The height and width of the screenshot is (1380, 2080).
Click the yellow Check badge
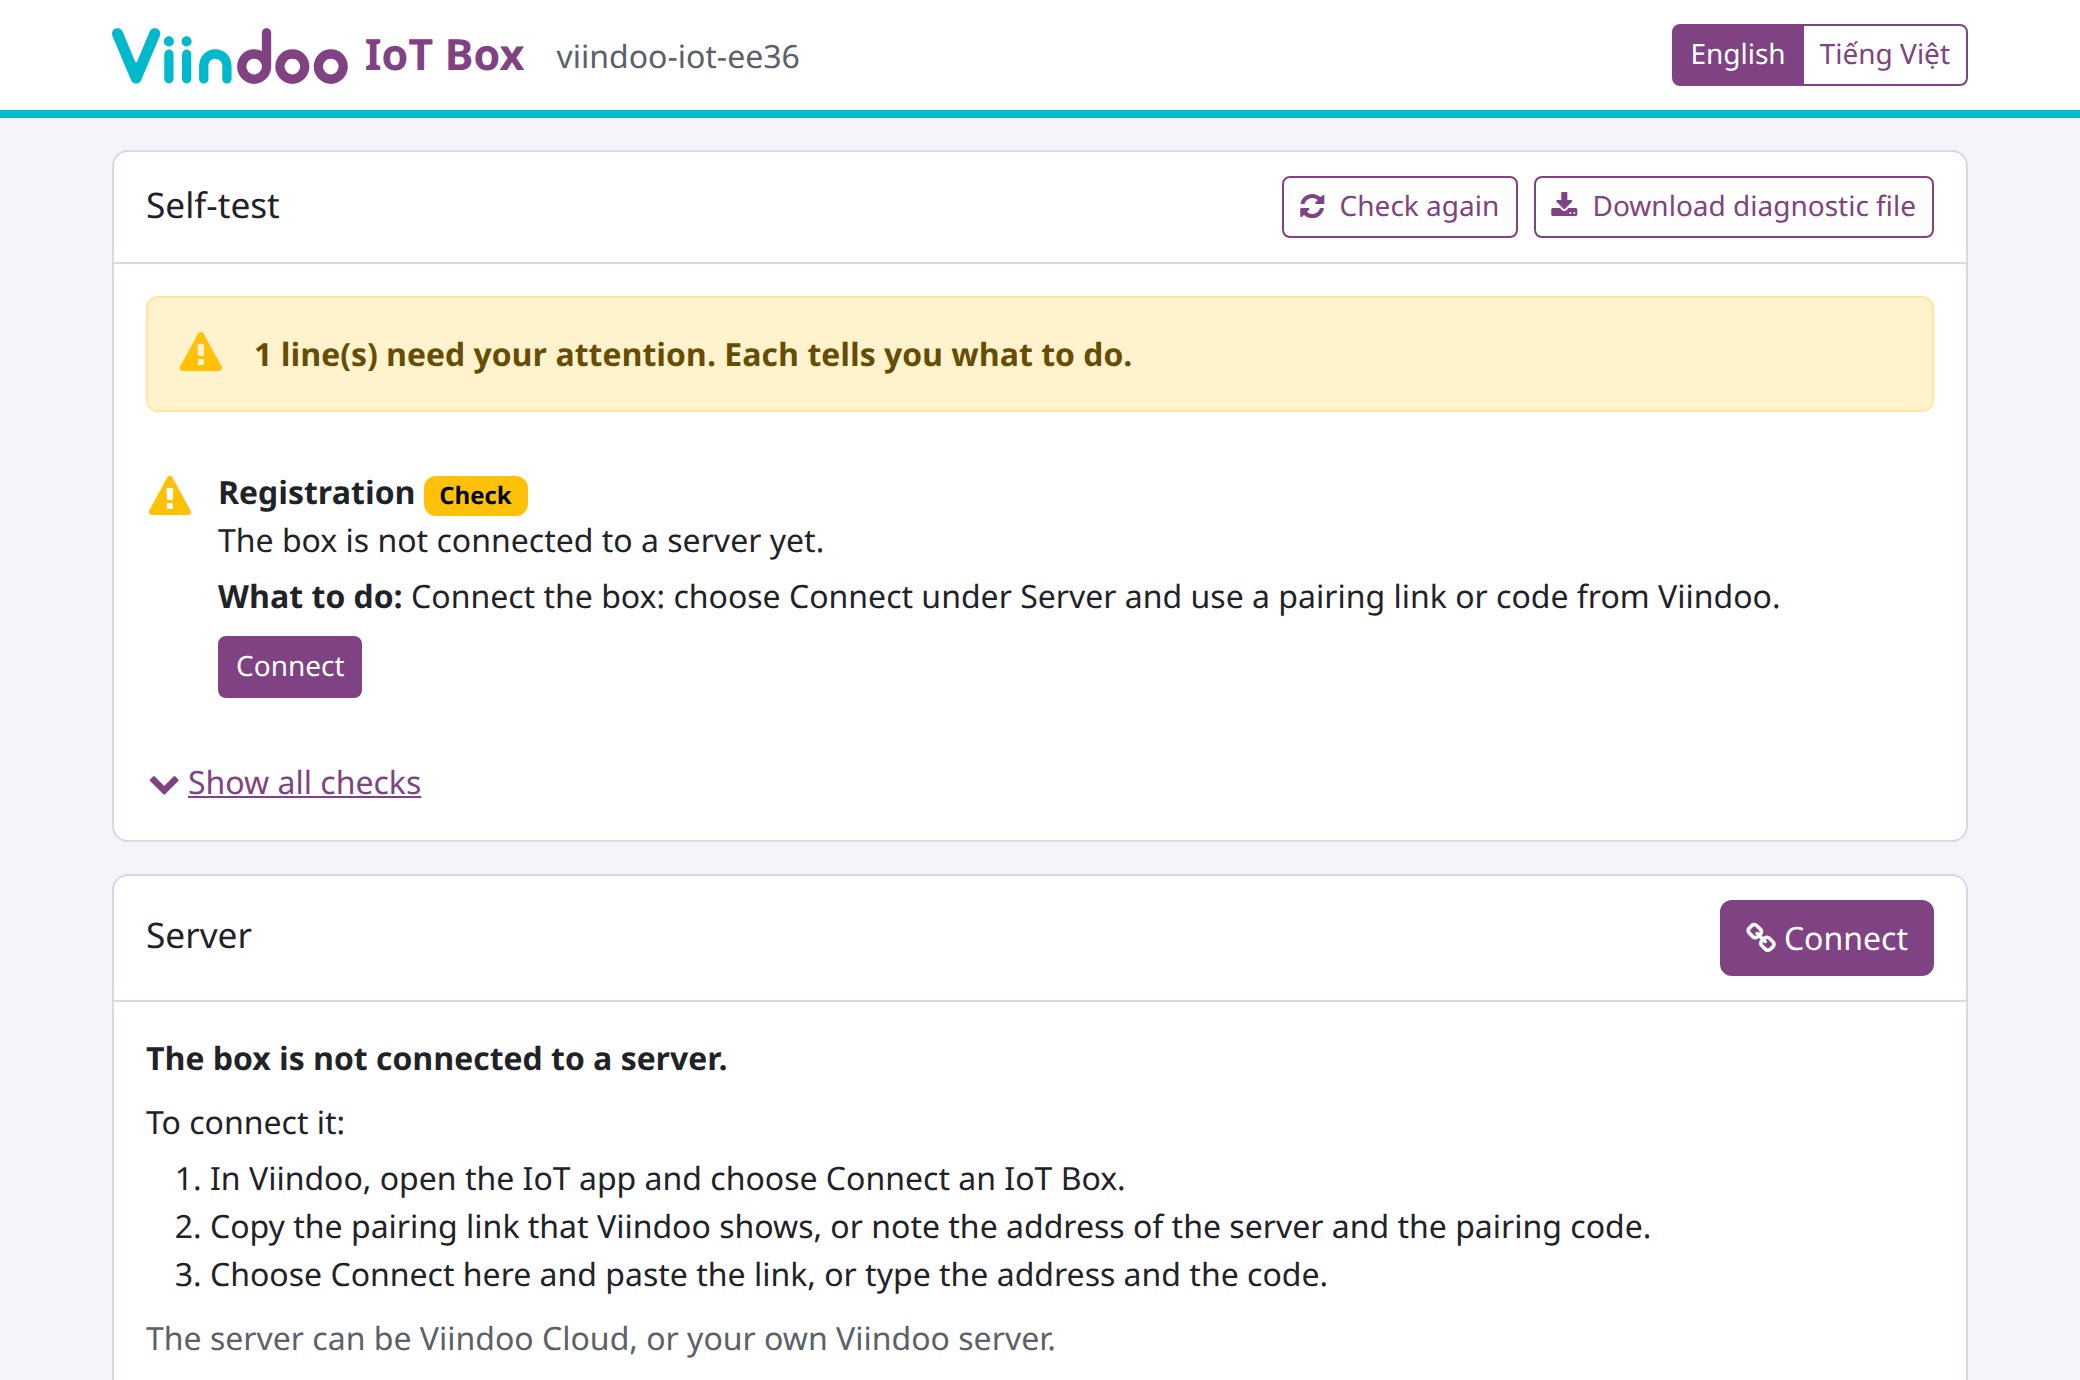pyautogui.click(x=475, y=496)
